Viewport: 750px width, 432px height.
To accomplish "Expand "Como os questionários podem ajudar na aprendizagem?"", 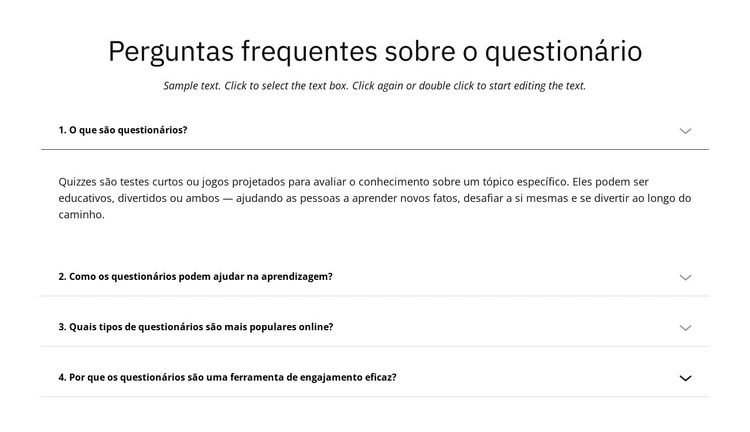I will click(200, 276).
